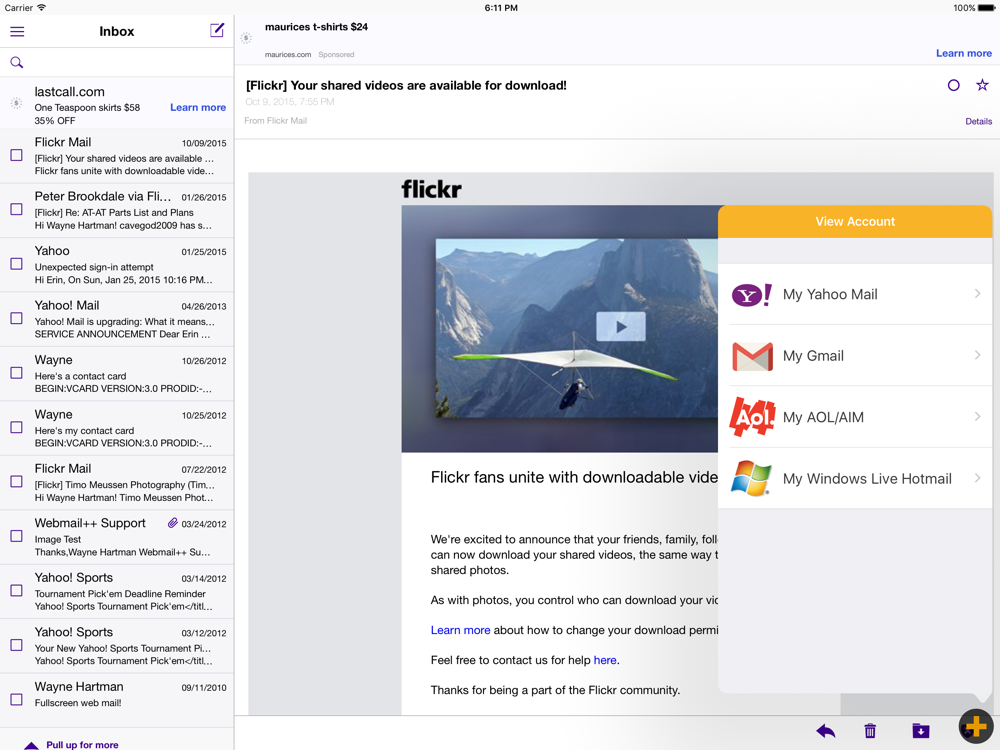Tick Webmail++ Support email checkbox

coord(17,536)
